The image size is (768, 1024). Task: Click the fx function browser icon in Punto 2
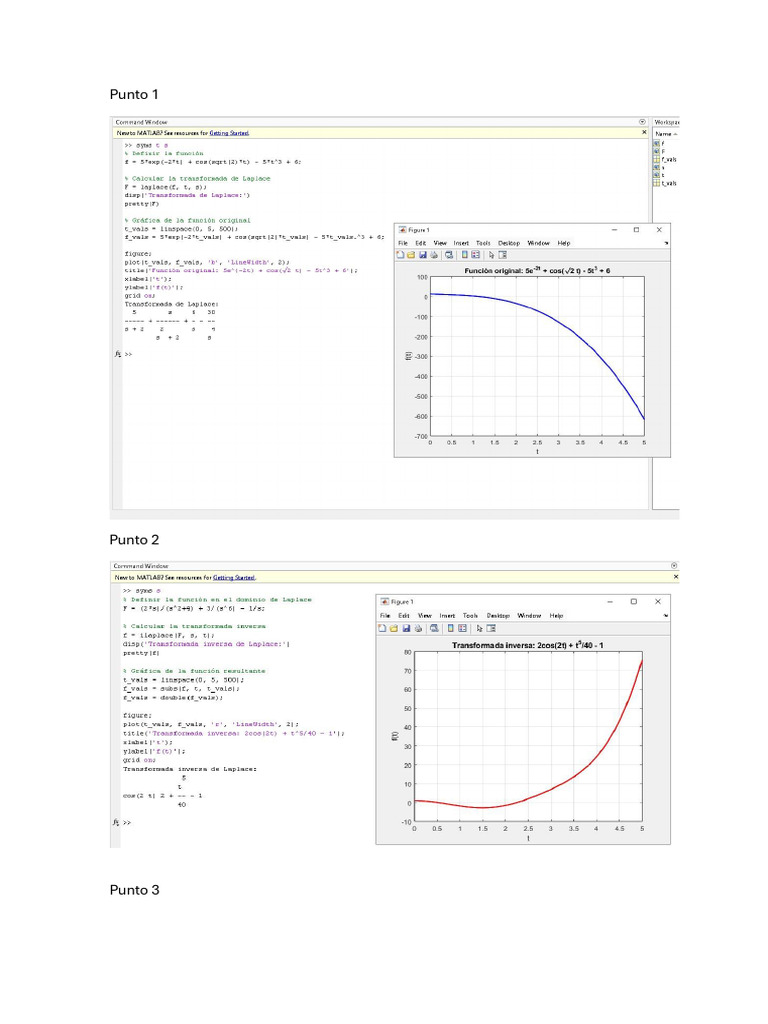(x=116, y=822)
